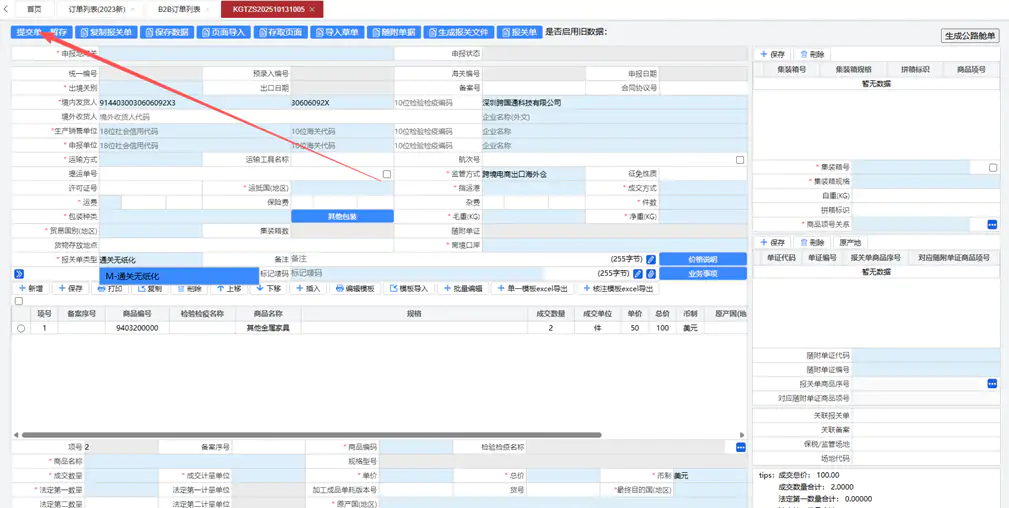The width and height of the screenshot is (1009, 508).
Task: Click 删除 in the container panel
Action: tap(811, 55)
